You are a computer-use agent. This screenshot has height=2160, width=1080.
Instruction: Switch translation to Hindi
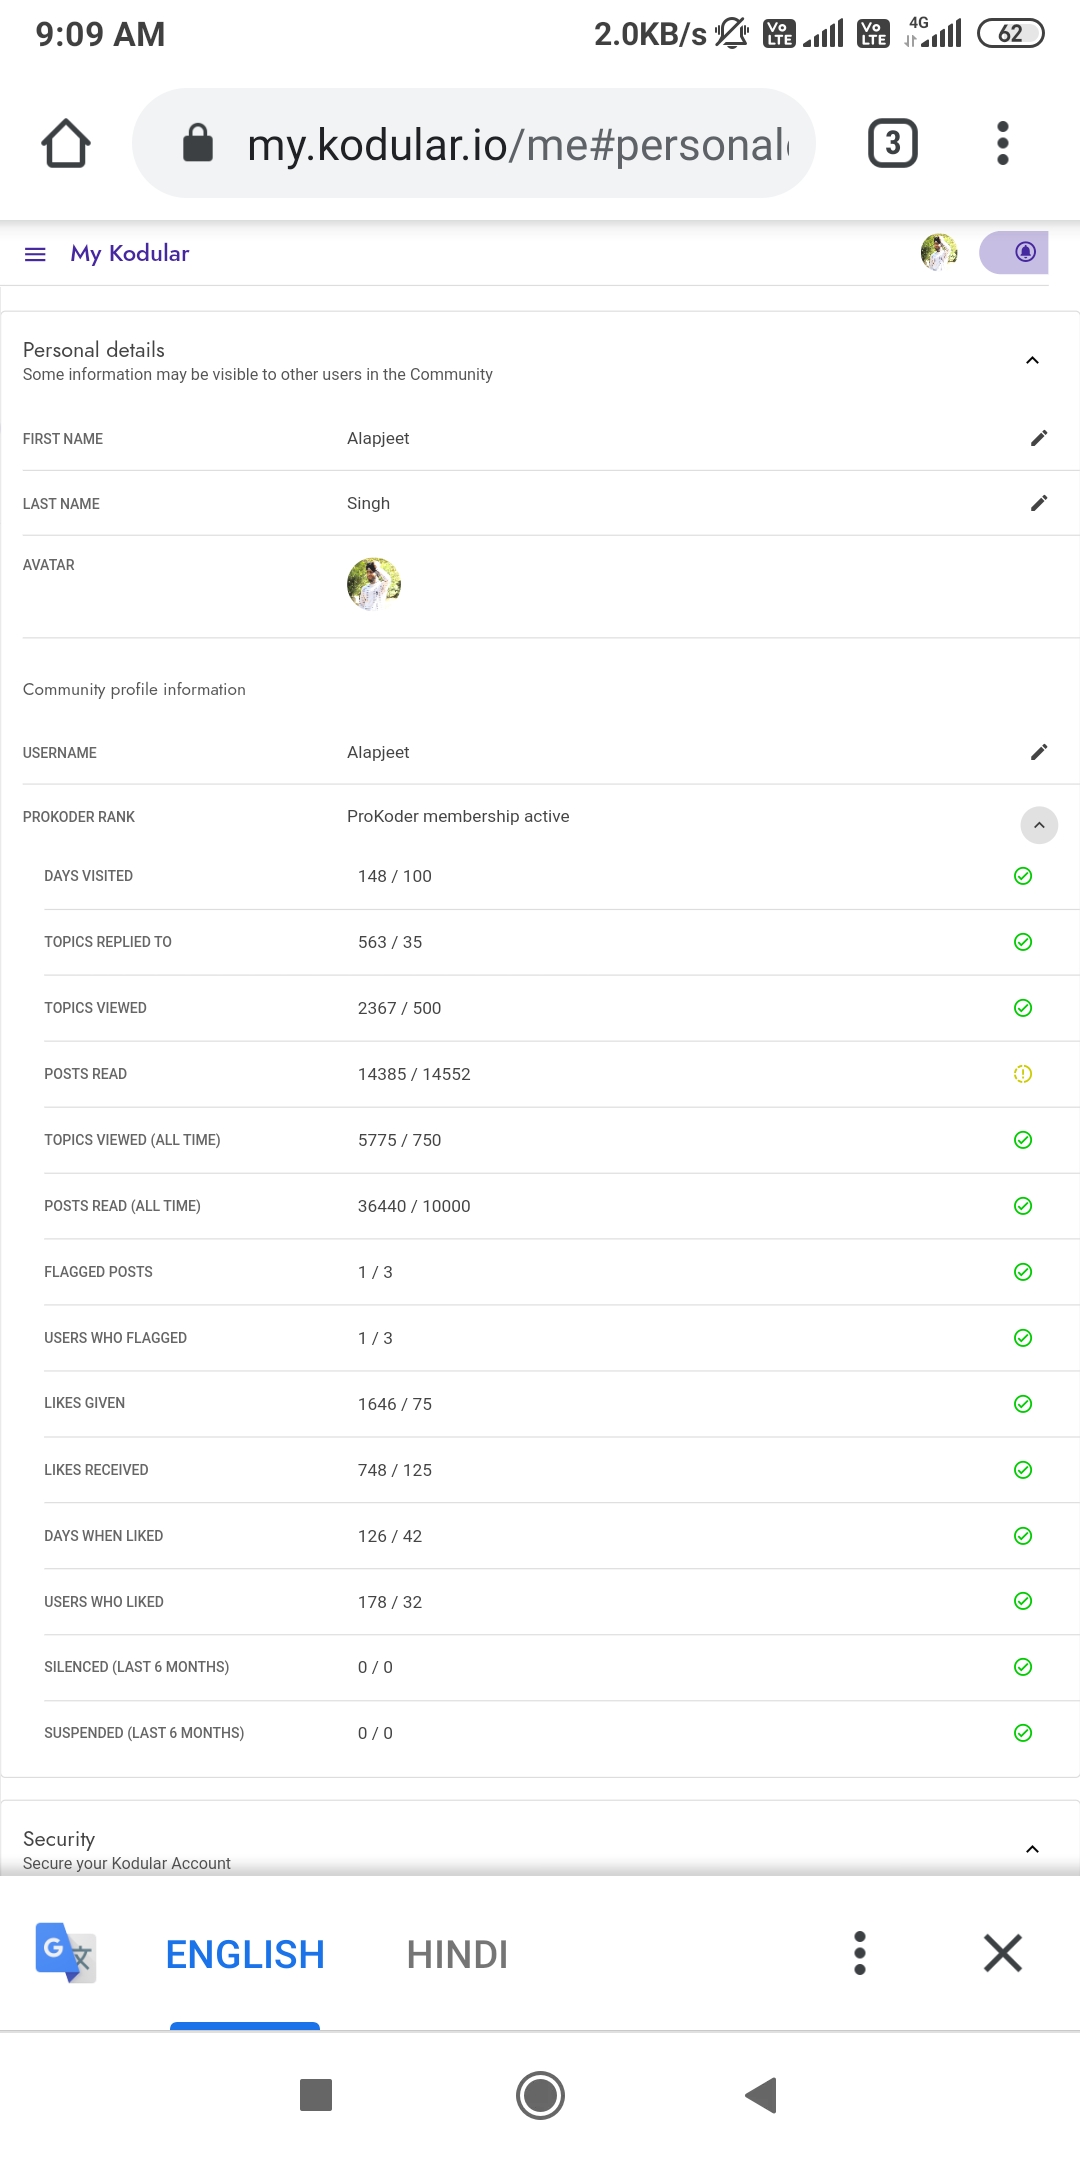click(x=457, y=1954)
